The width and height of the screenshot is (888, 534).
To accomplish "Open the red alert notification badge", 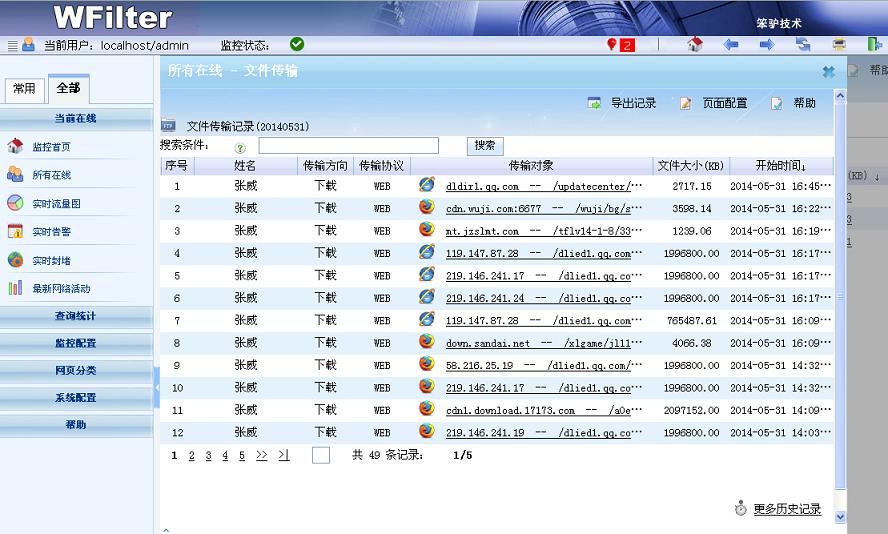I will (x=621, y=45).
